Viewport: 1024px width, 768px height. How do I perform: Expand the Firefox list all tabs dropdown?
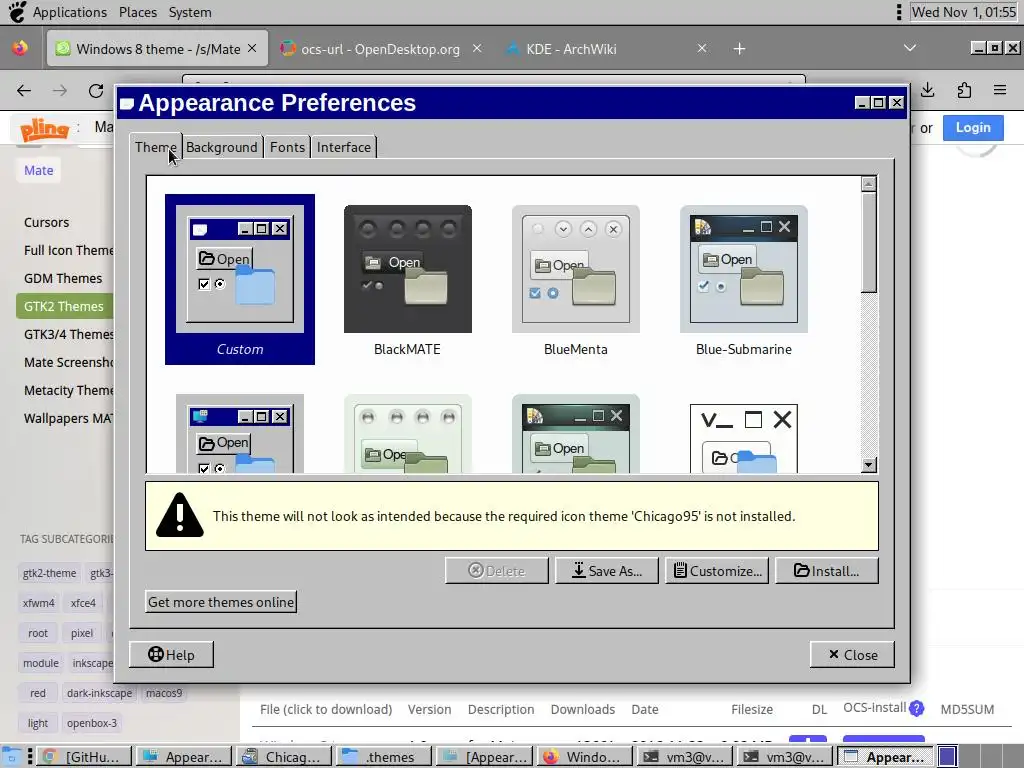pyautogui.click(x=910, y=48)
